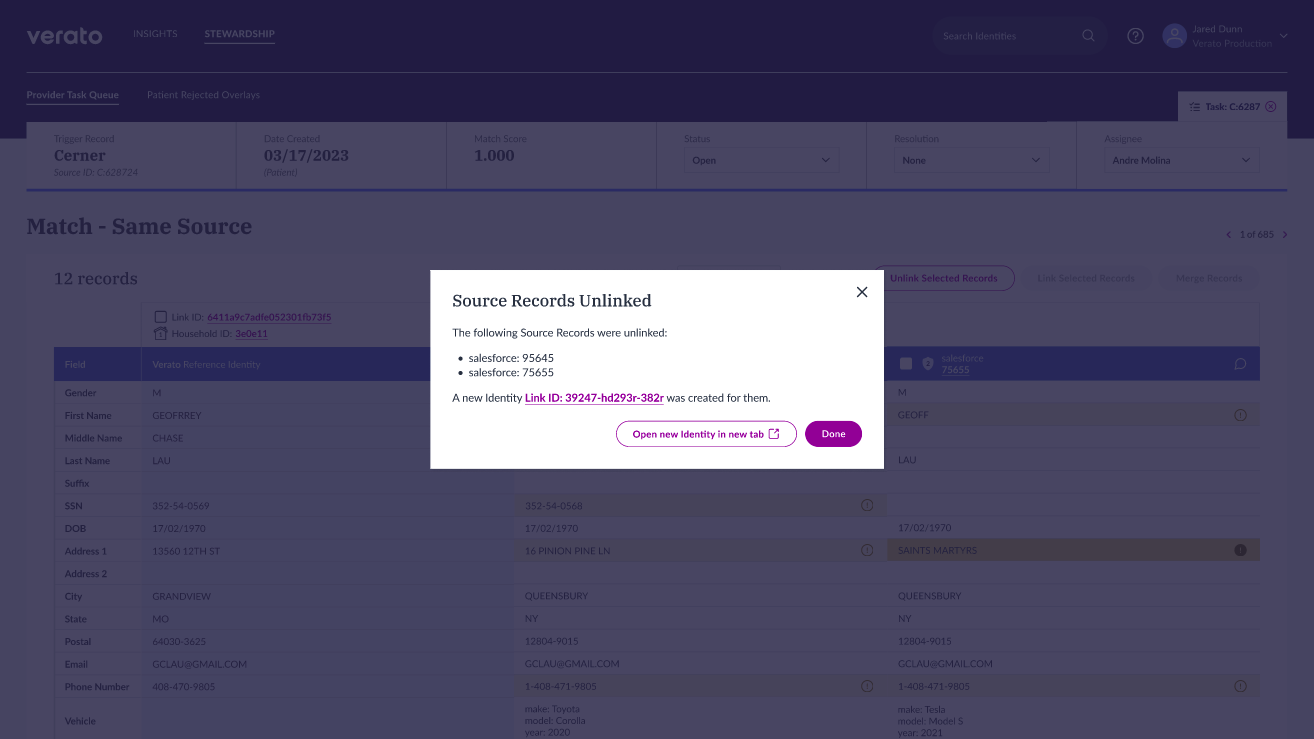Click the Jared Dunn avatar icon
Screen dimensions: 1314x739
(x=1173, y=36)
